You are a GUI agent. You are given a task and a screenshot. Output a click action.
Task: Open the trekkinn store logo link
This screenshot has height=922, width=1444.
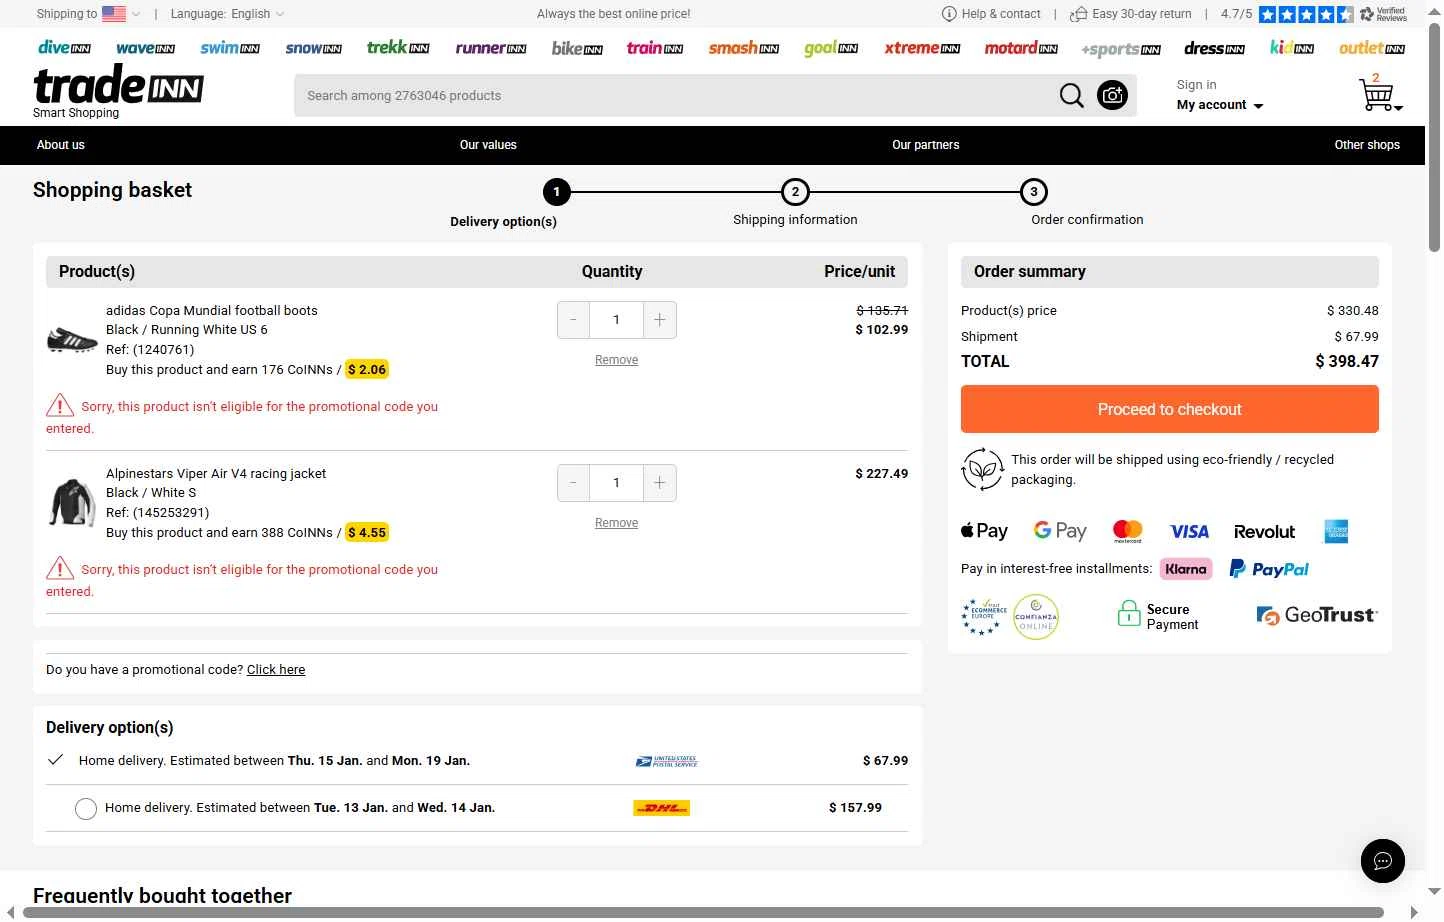398,47
